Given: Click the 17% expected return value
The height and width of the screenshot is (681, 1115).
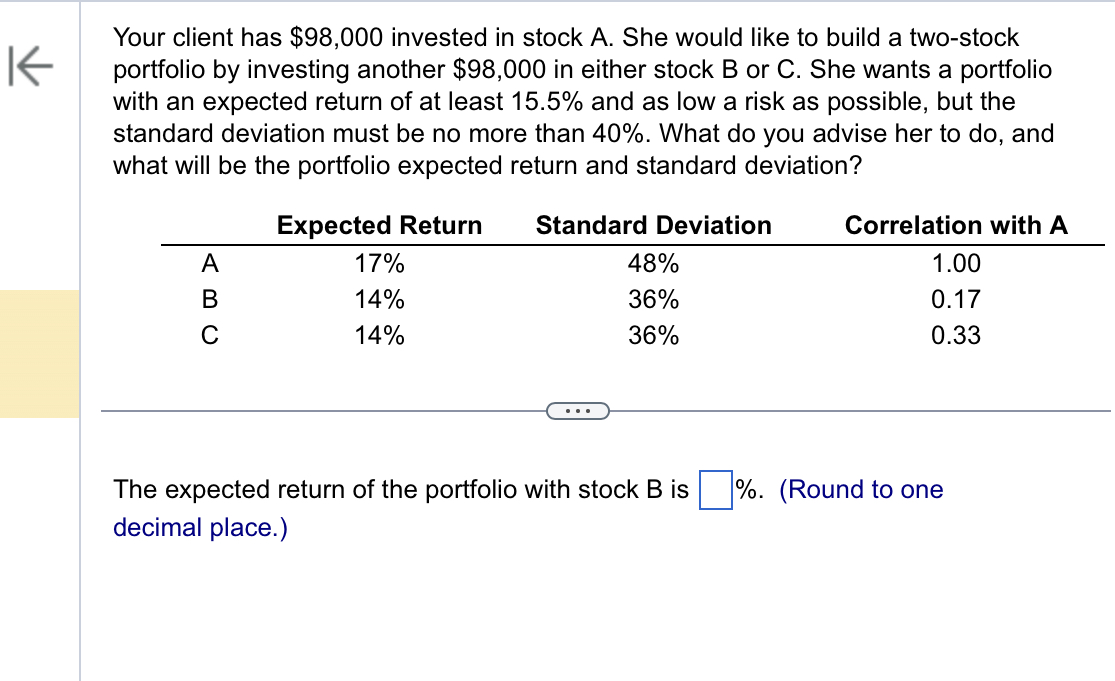Looking at the screenshot, I should 379,263.
